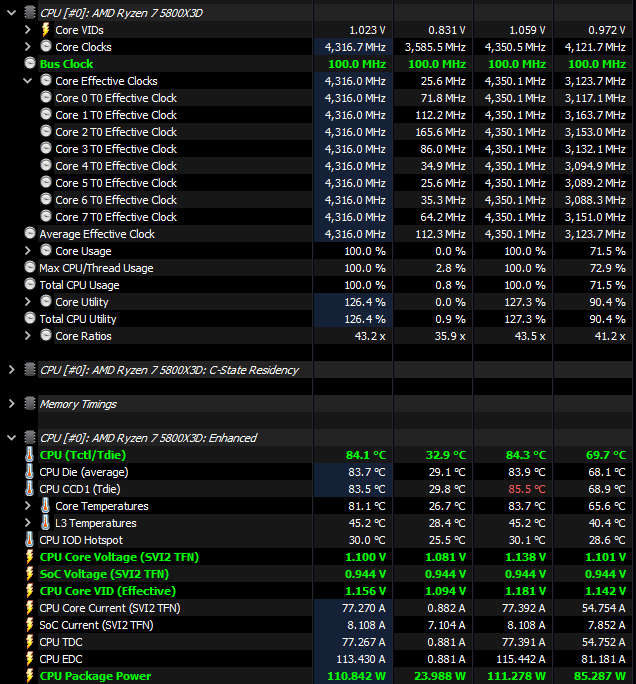Click the 126.4 % Total CPU Utility value

[365, 319]
